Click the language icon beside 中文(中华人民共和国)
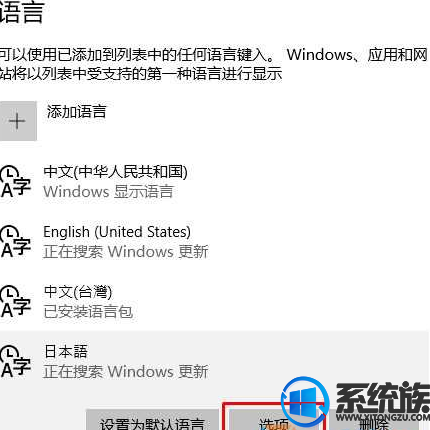430x430 pixels. coord(15,182)
